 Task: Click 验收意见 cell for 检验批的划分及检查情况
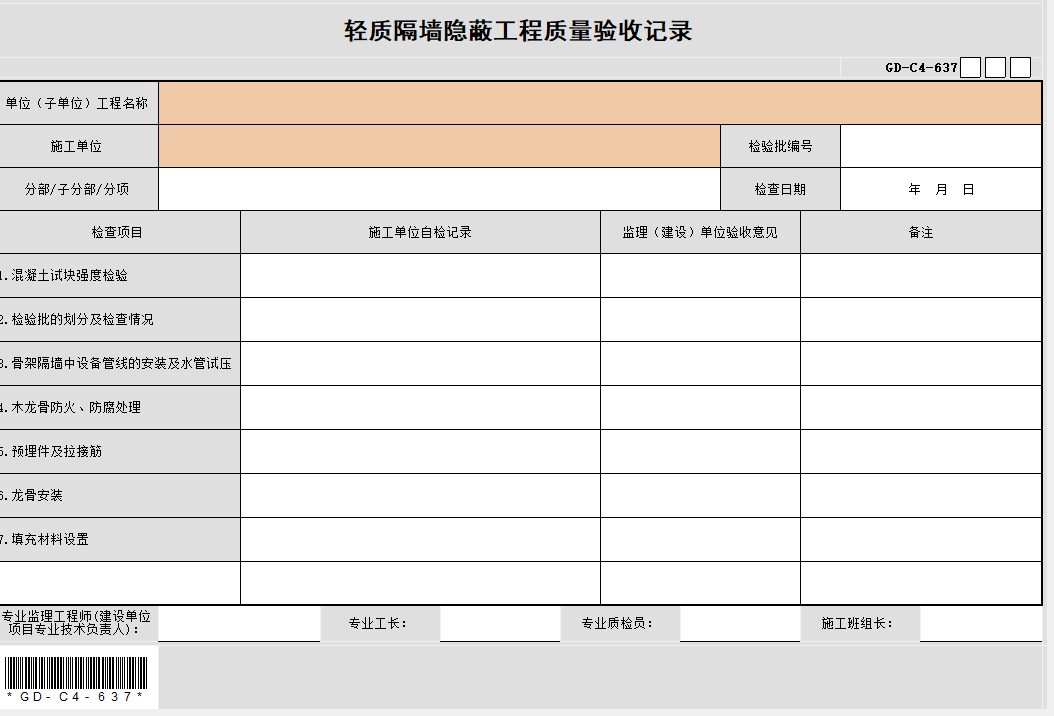[700, 319]
